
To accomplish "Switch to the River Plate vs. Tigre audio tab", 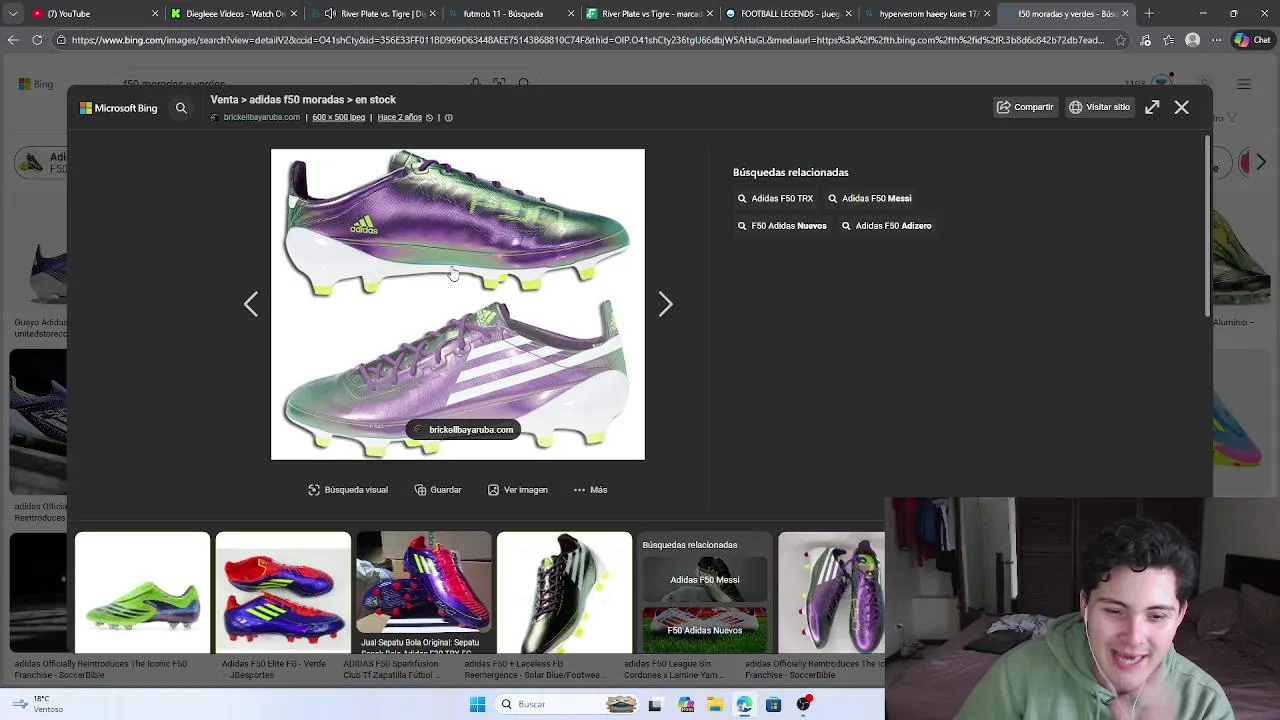I will coord(372,14).
